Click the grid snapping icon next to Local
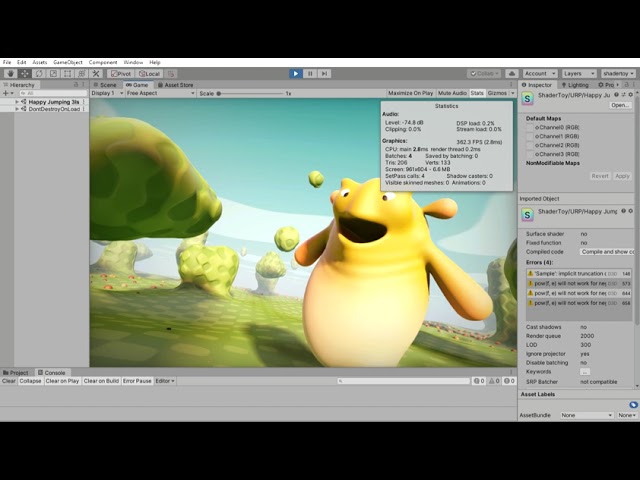 pos(171,74)
